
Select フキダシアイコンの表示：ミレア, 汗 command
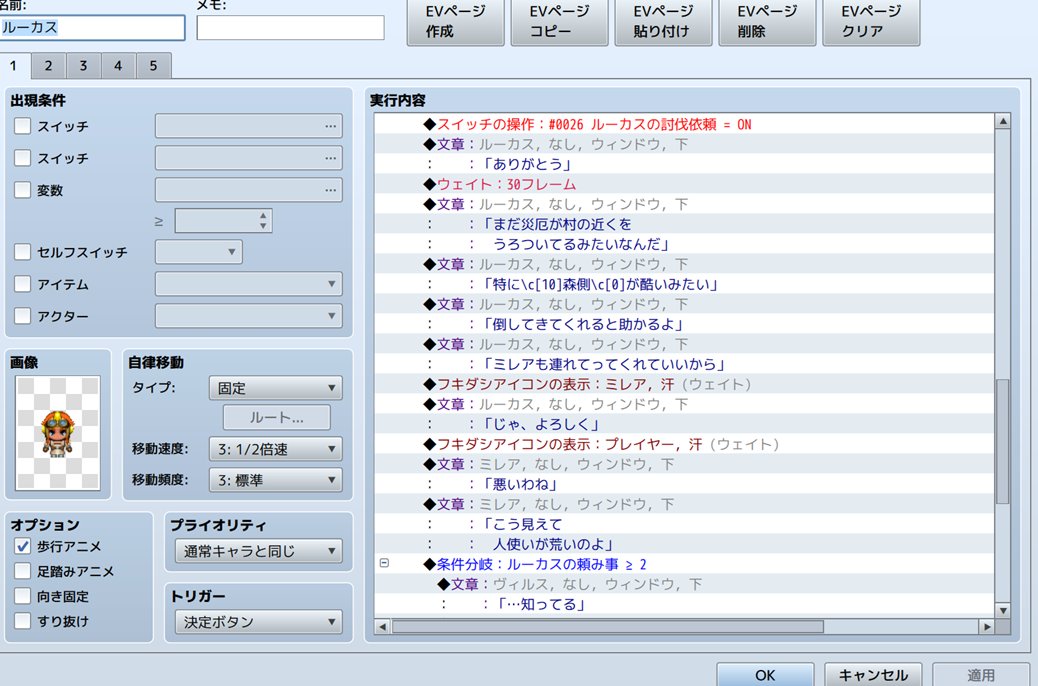[684, 384]
